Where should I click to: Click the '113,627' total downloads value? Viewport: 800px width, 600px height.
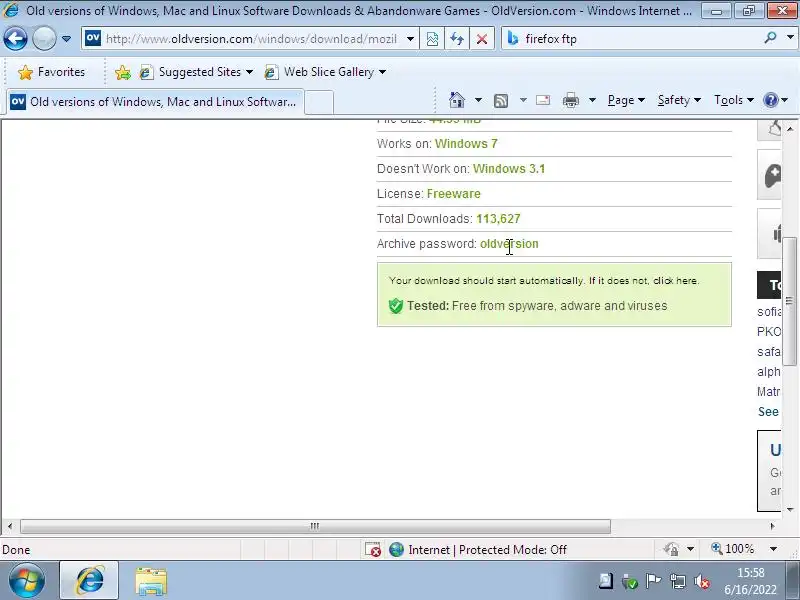tap(498, 219)
